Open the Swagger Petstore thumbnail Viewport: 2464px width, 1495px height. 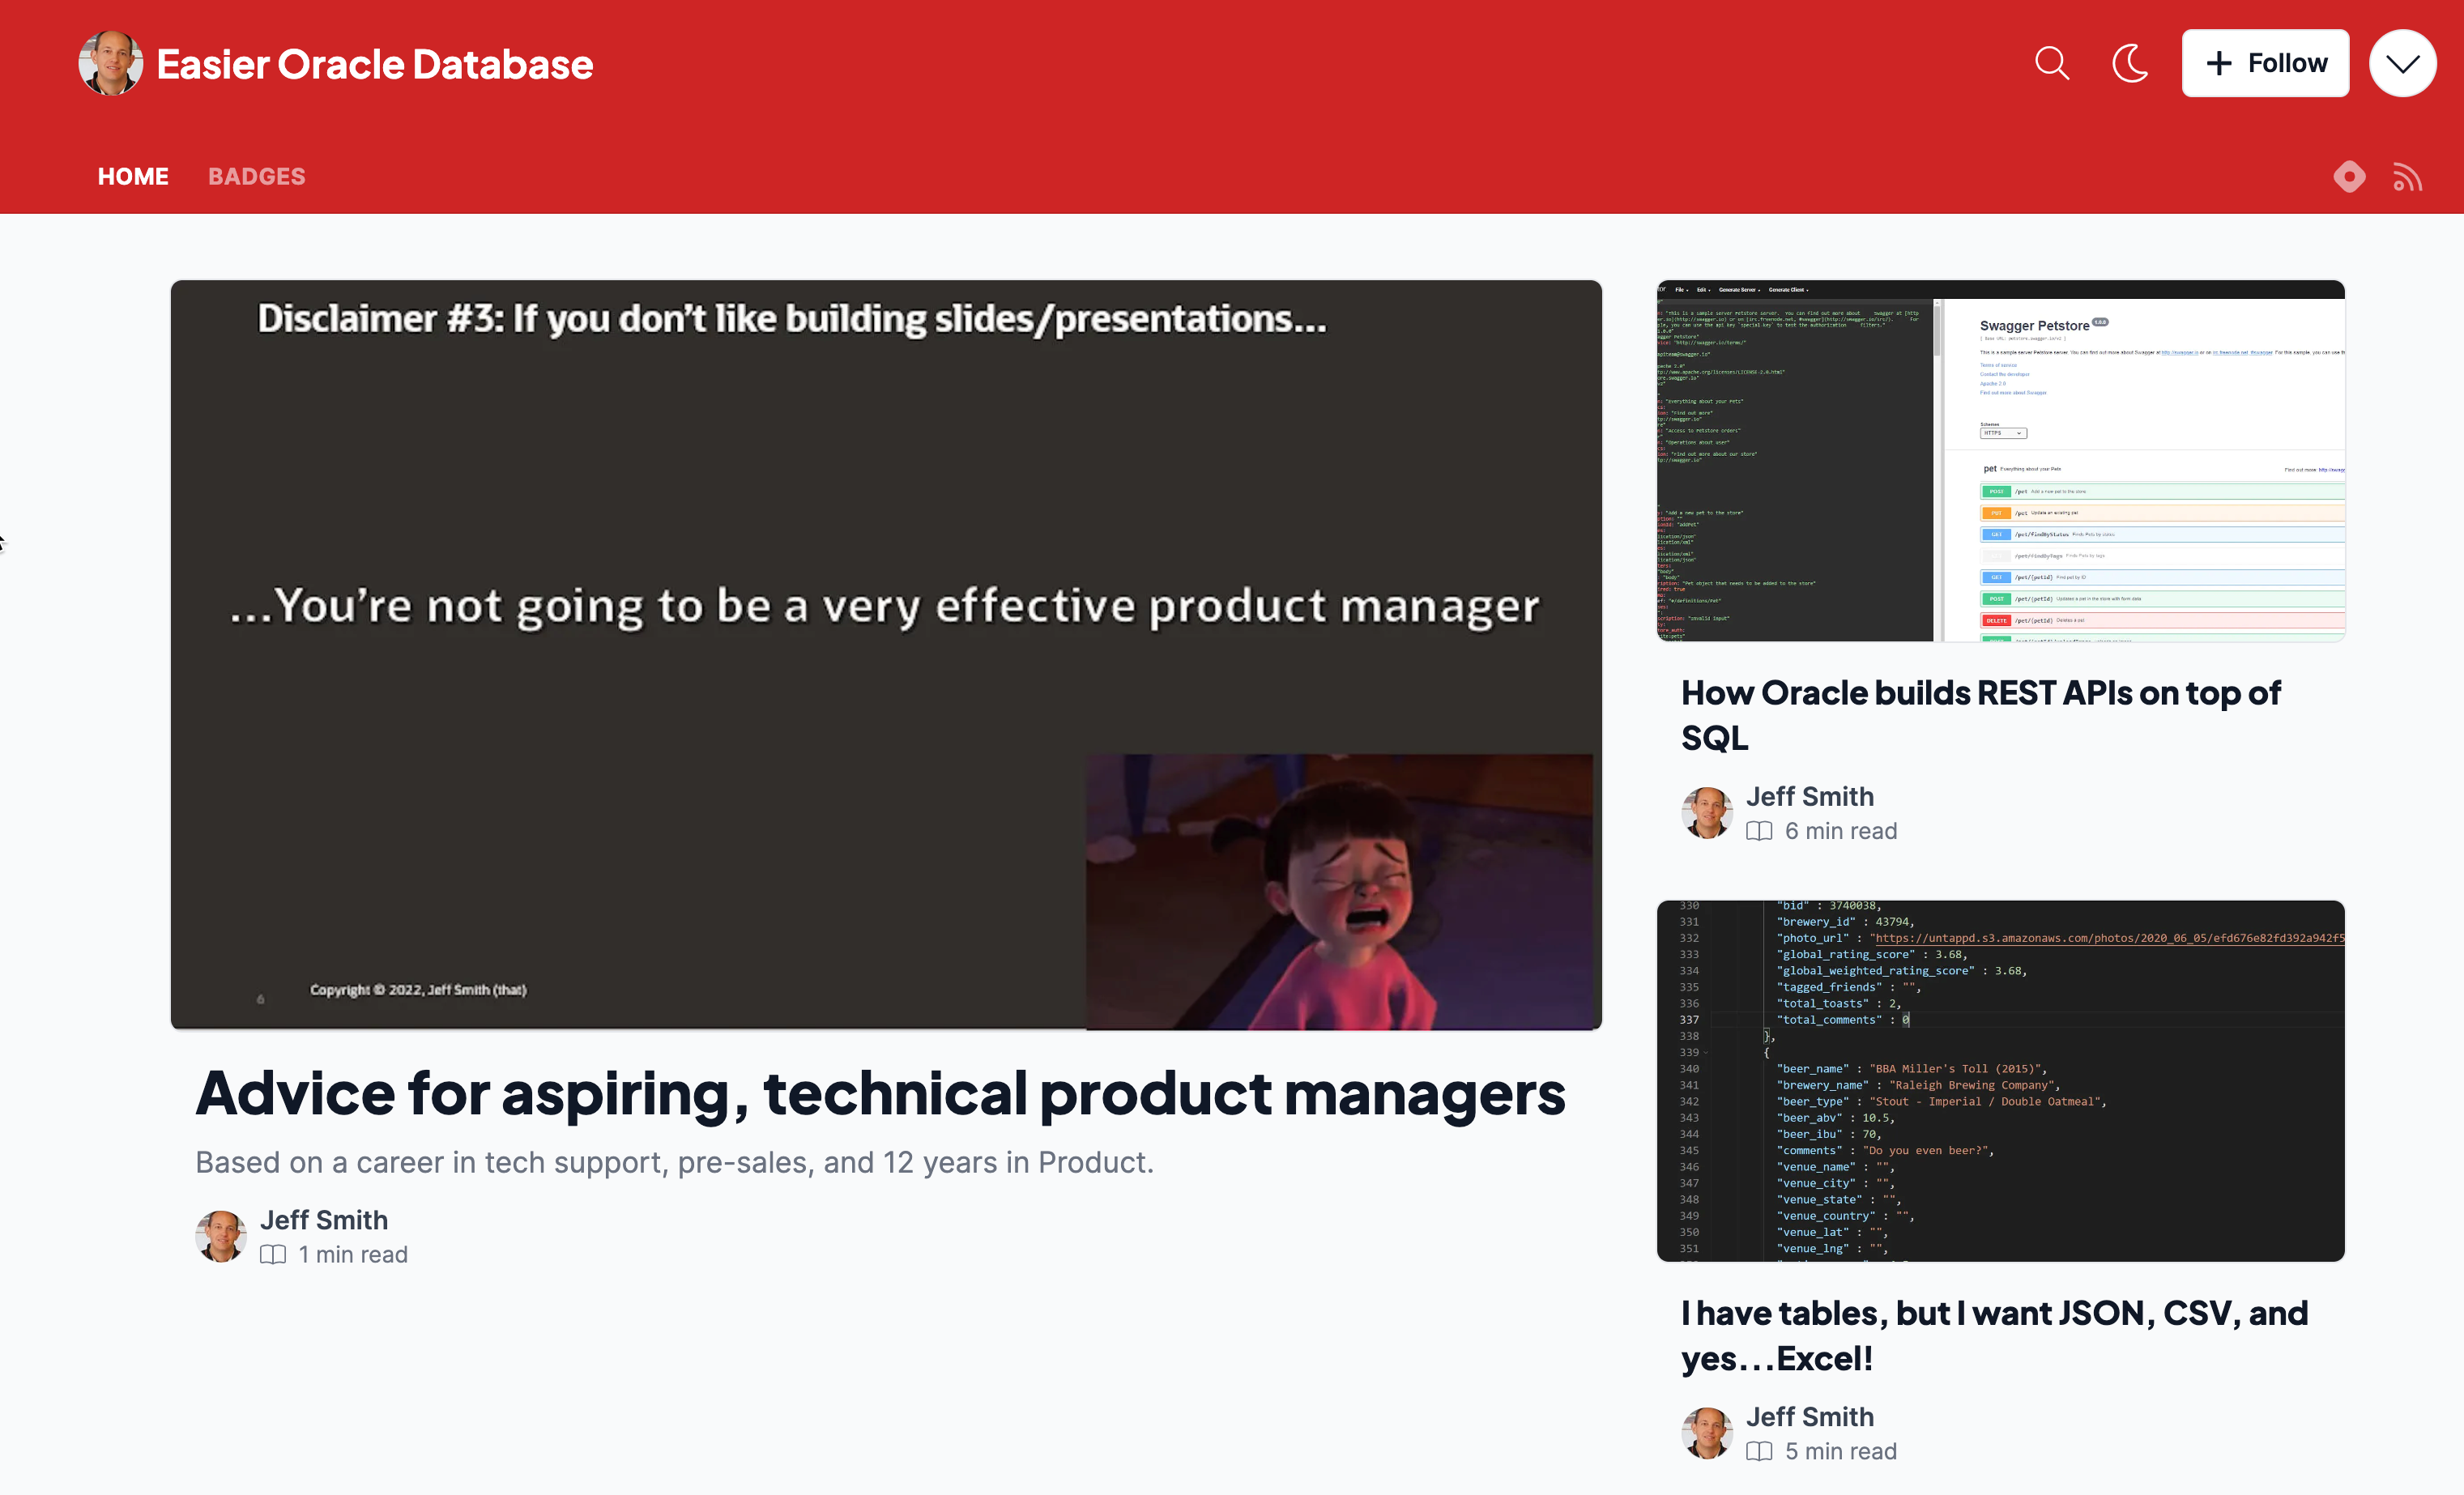[2000, 461]
